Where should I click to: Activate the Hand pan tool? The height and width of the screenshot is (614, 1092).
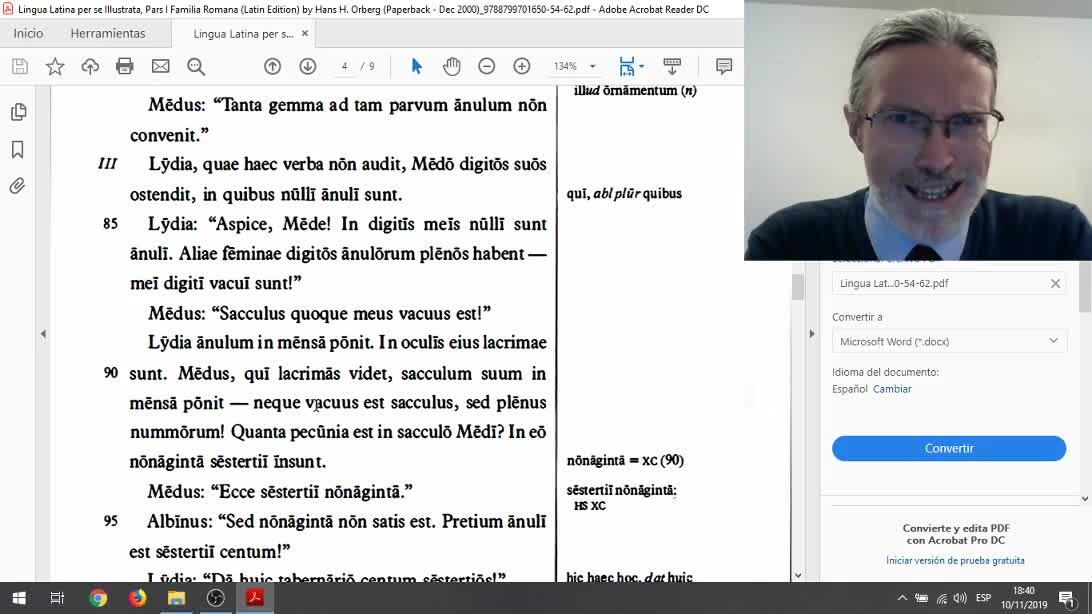point(452,66)
